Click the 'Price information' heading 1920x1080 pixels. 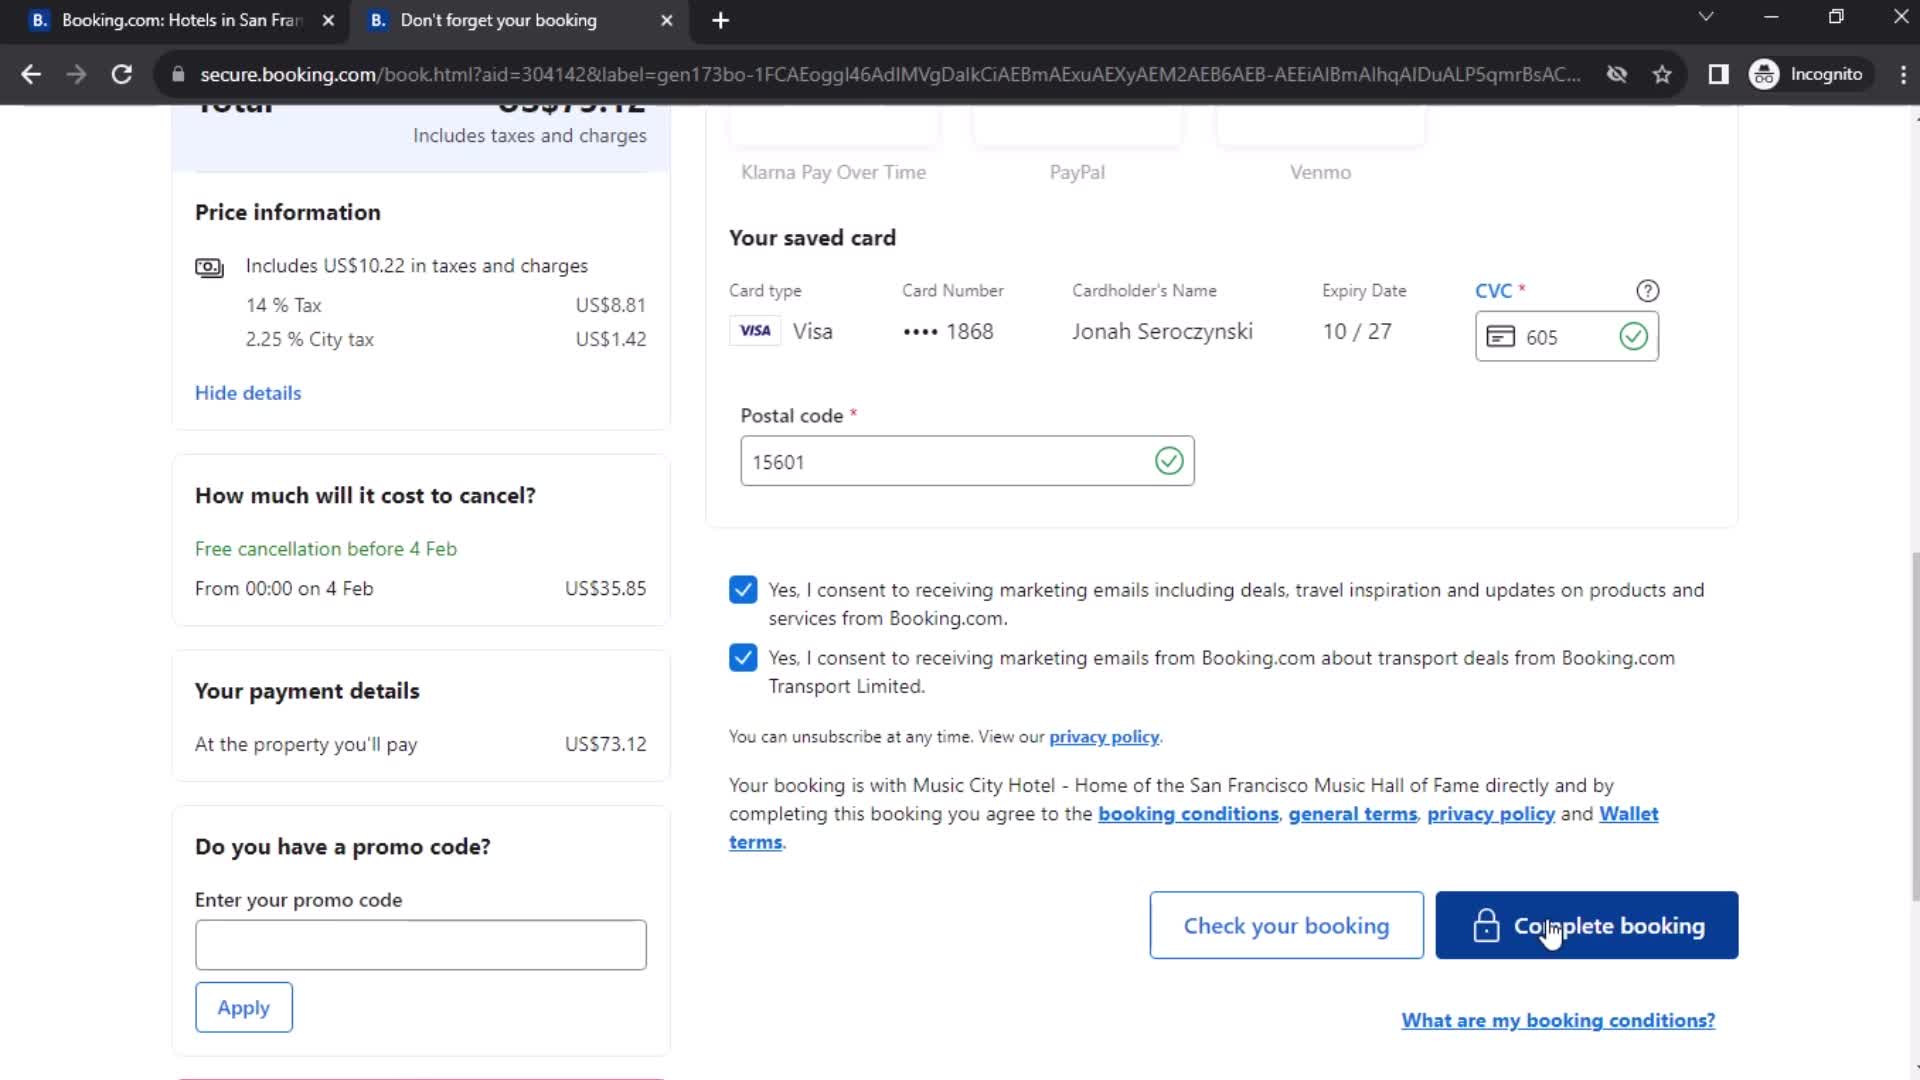tap(288, 212)
